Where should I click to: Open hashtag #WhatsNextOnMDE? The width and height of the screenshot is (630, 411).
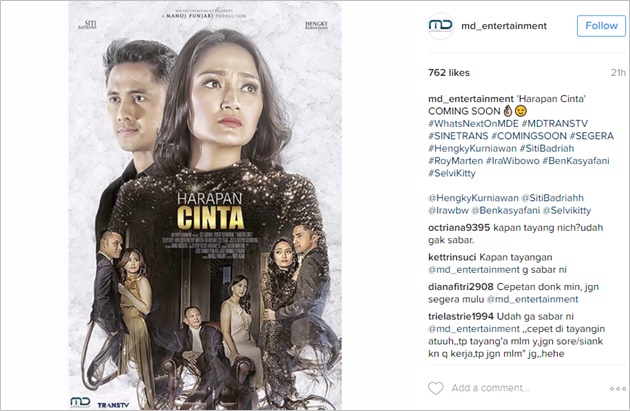click(473, 123)
